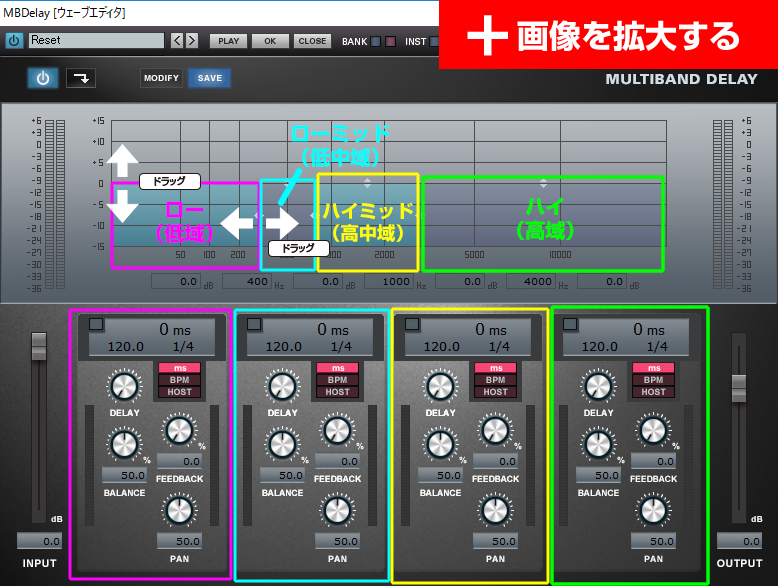
Task: Enable the low band delay checkbox
Action: point(96,325)
